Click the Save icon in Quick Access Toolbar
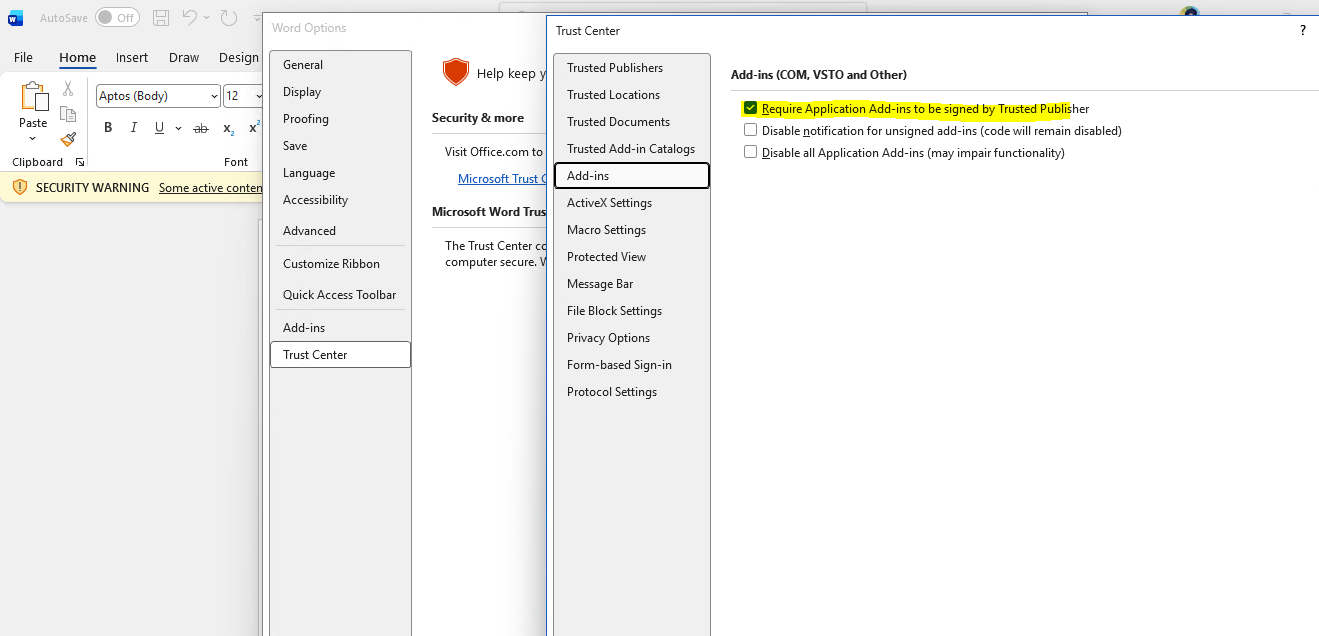This screenshot has width=1319, height=636. click(160, 17)
